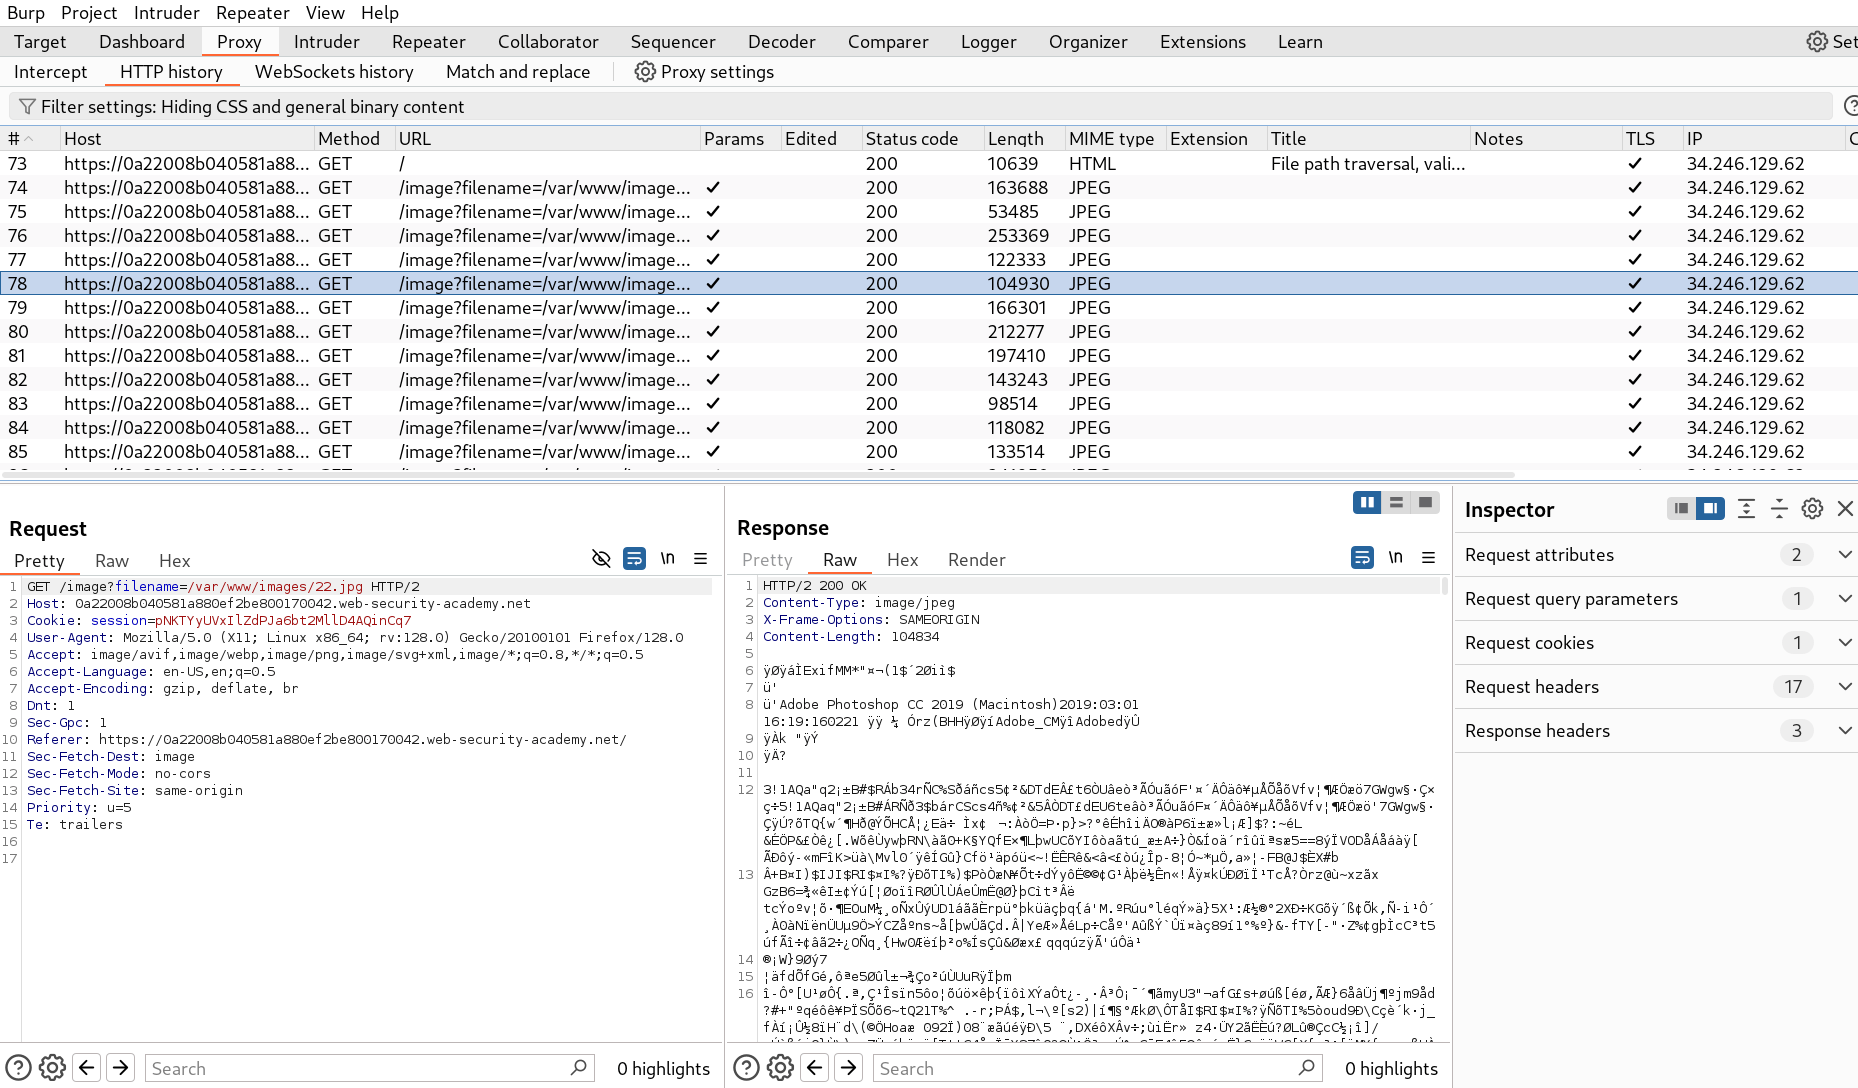Sort history by Status code column

[x=921, y=139]
